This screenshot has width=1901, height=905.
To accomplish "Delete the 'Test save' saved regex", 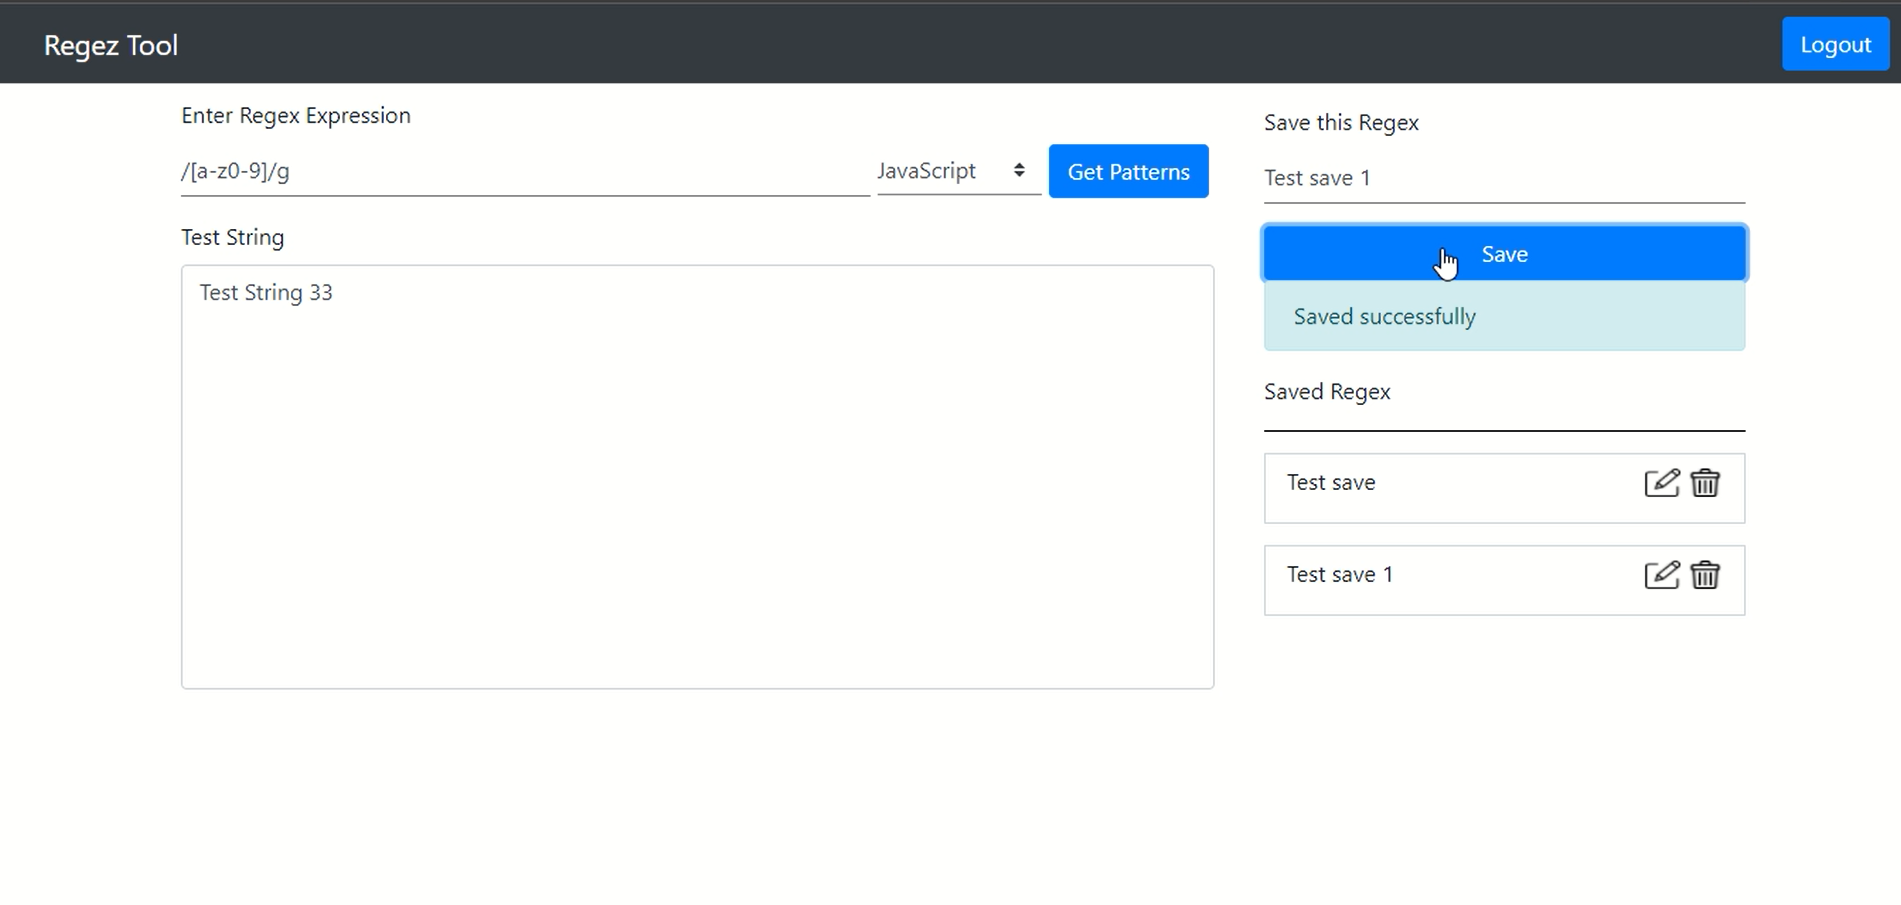I will [x=1705, y=483].
